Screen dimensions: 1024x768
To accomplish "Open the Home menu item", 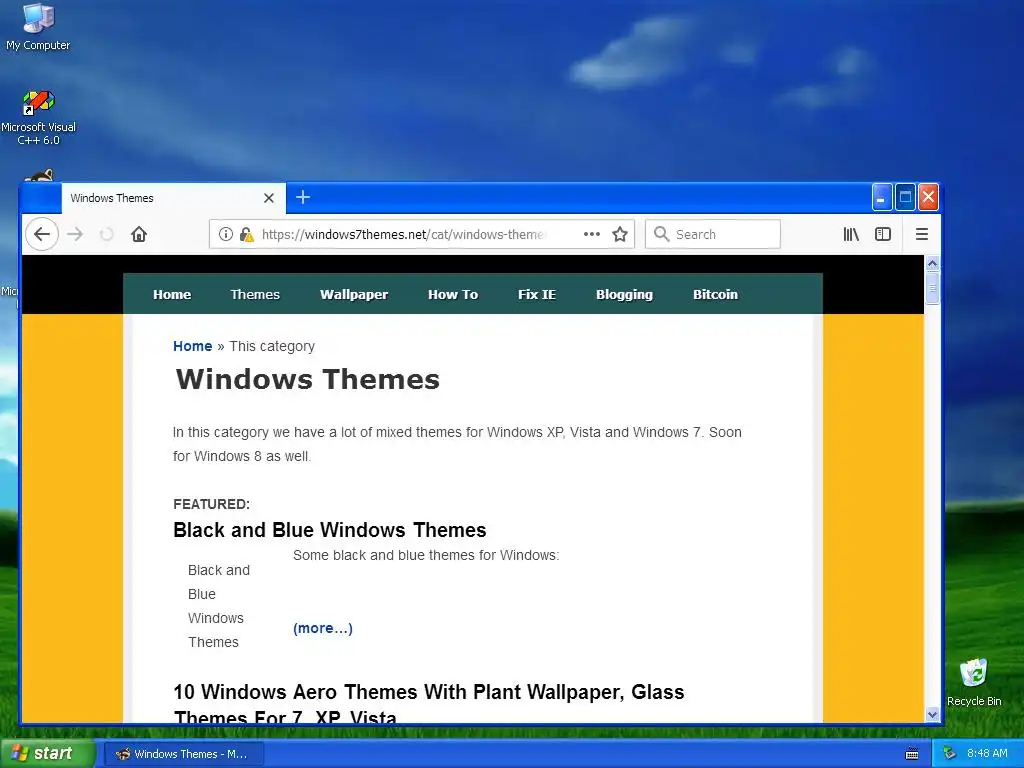I will click(172, 295).
